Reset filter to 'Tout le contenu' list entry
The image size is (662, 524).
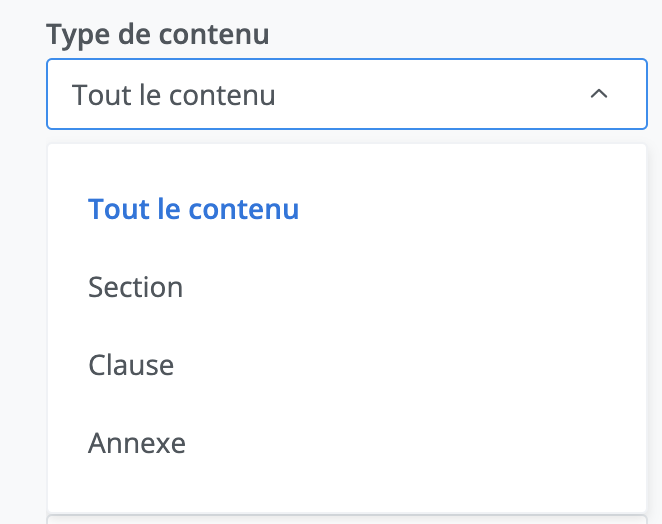pos(193,209)
